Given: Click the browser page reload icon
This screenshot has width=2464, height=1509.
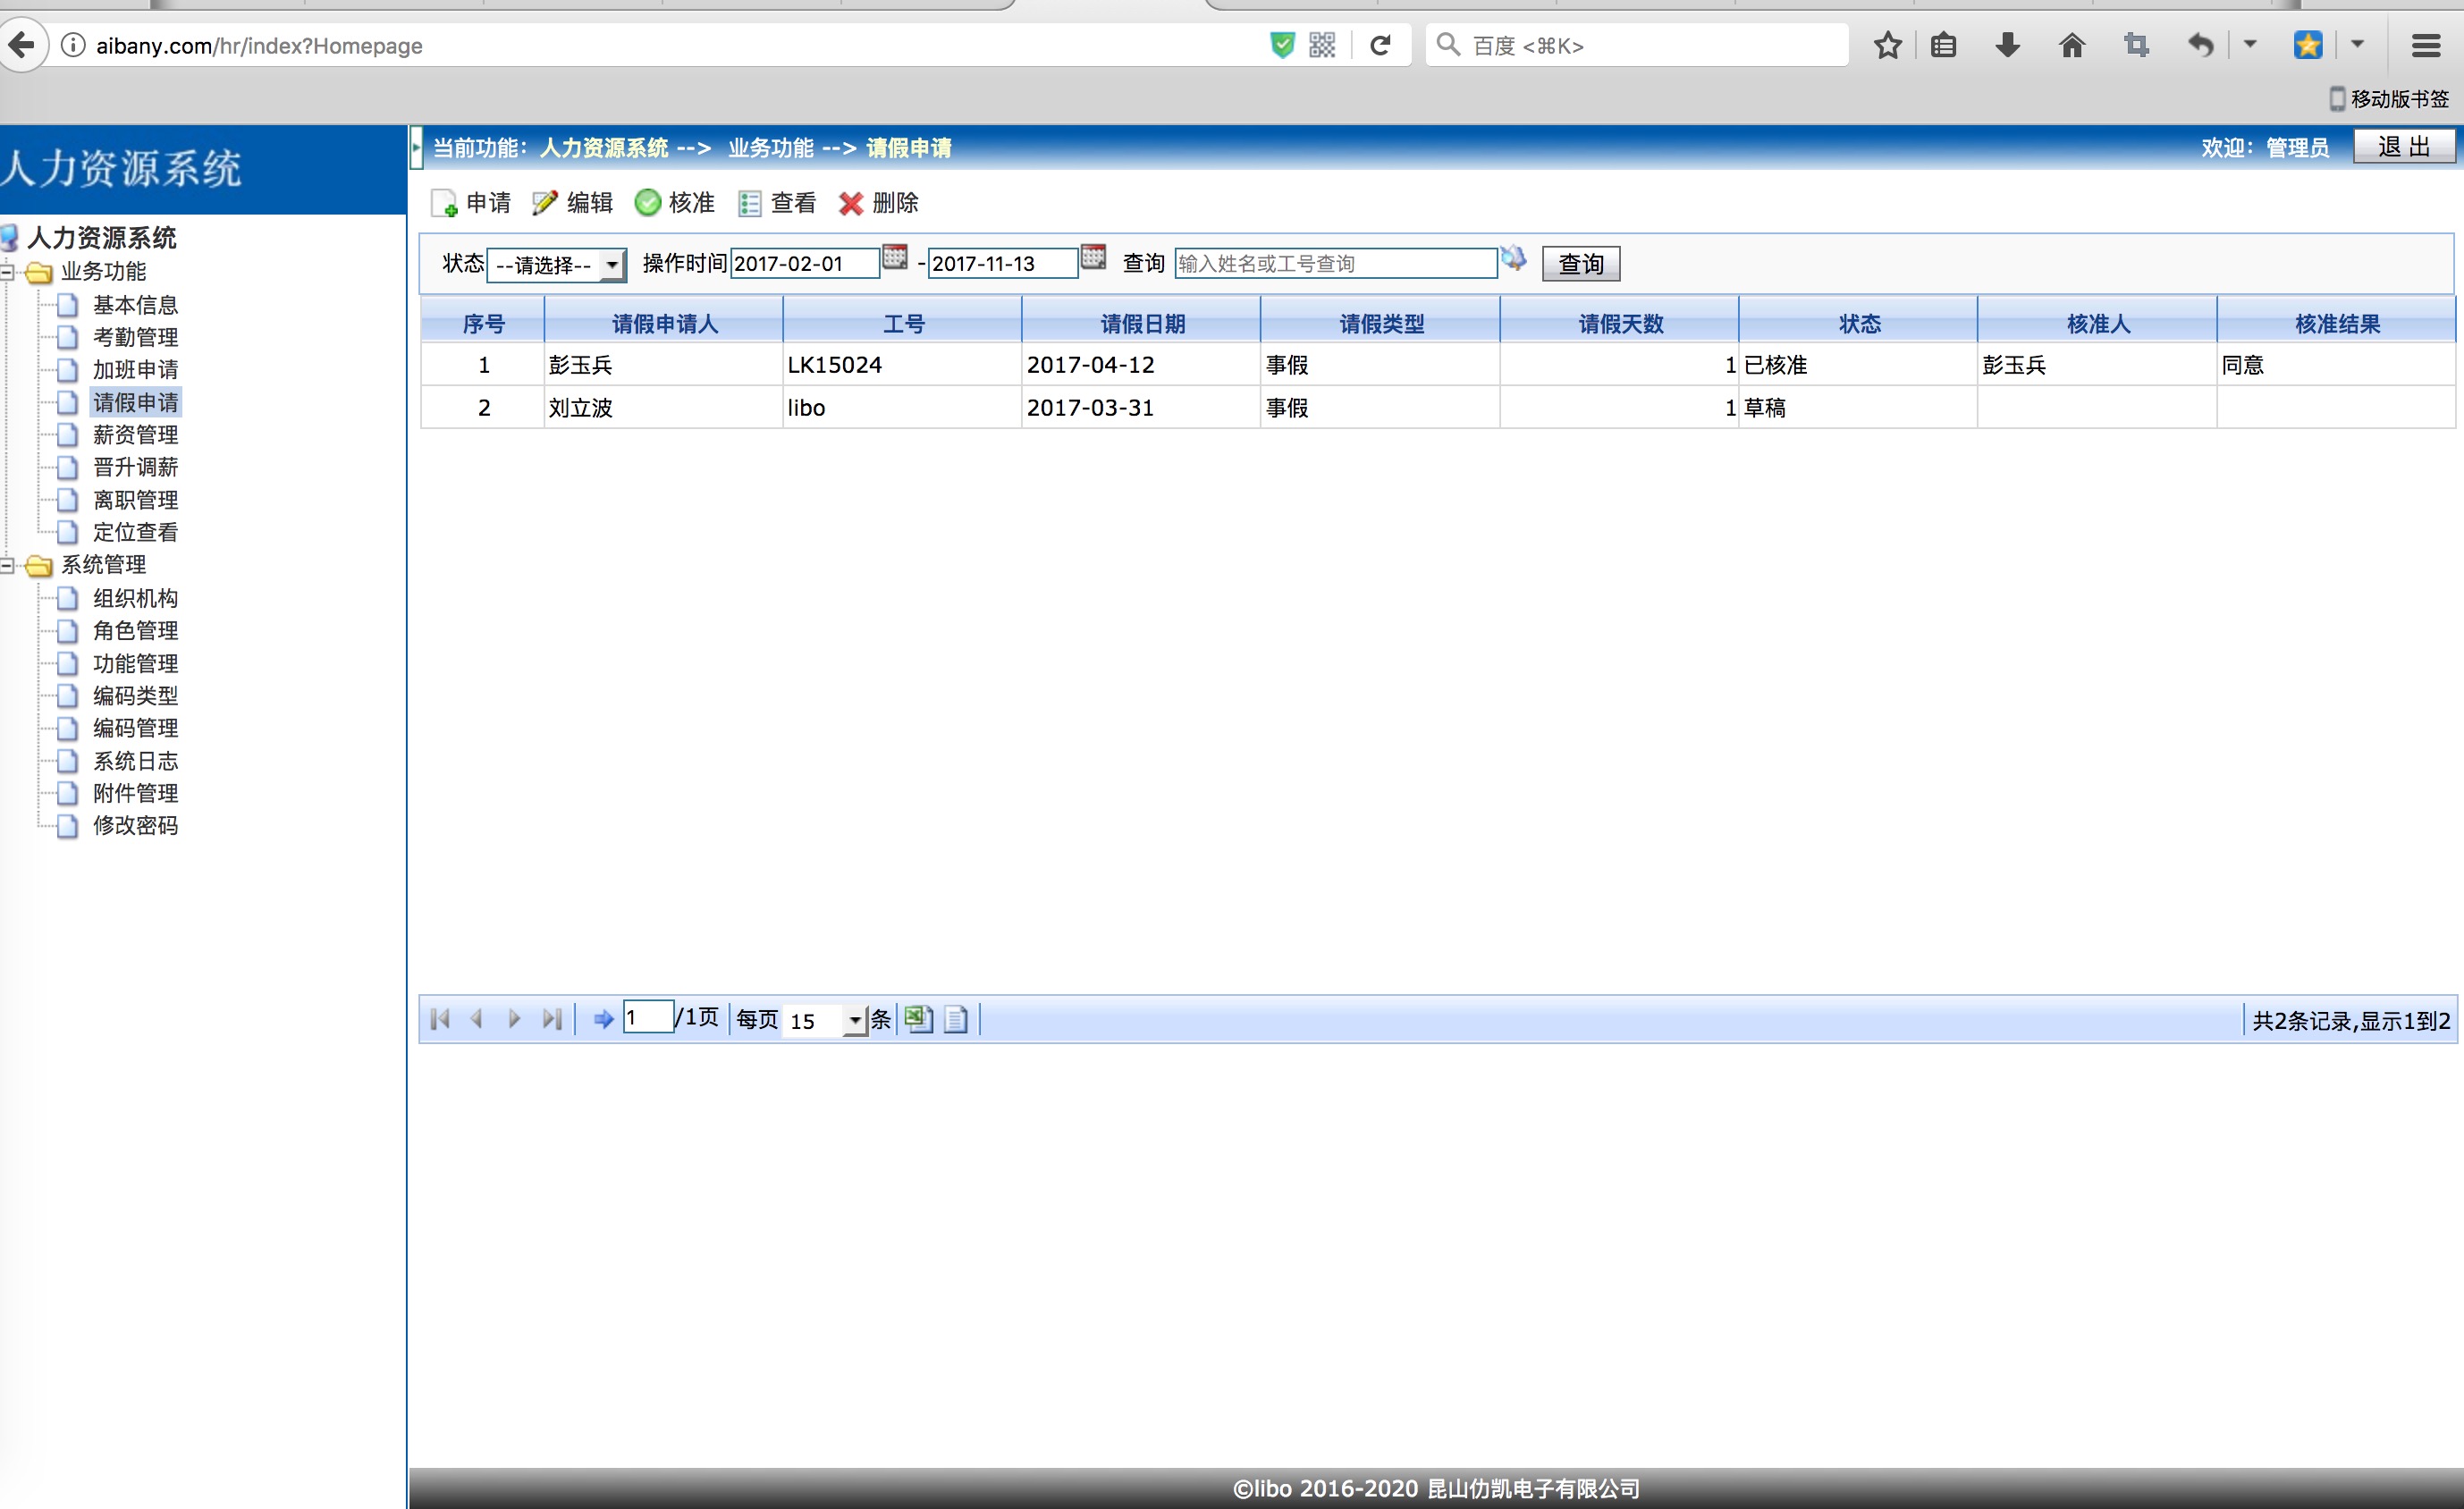Looking at the screenshot, I should [1380, 45].
